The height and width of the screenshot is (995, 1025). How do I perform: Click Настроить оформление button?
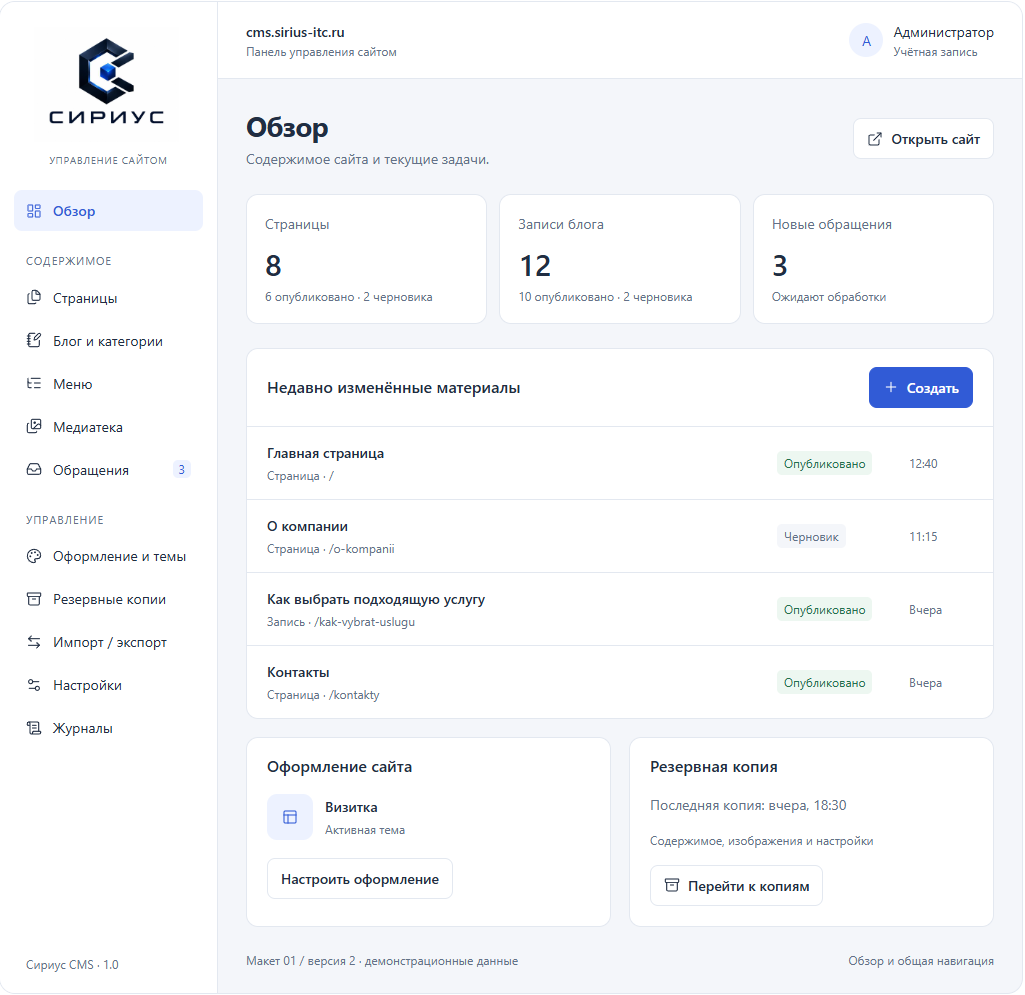(360, 879)
